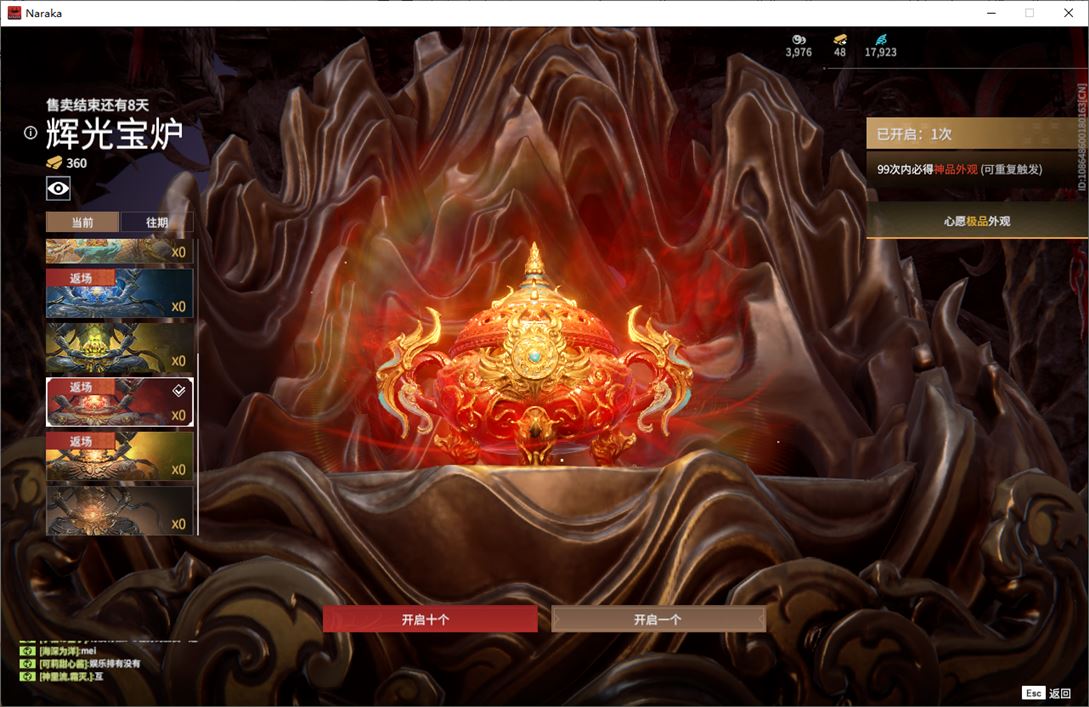This screenshot has width=1089, height=707.
Task: Select the green-glowing furnace card
Action: pos(119,348)
